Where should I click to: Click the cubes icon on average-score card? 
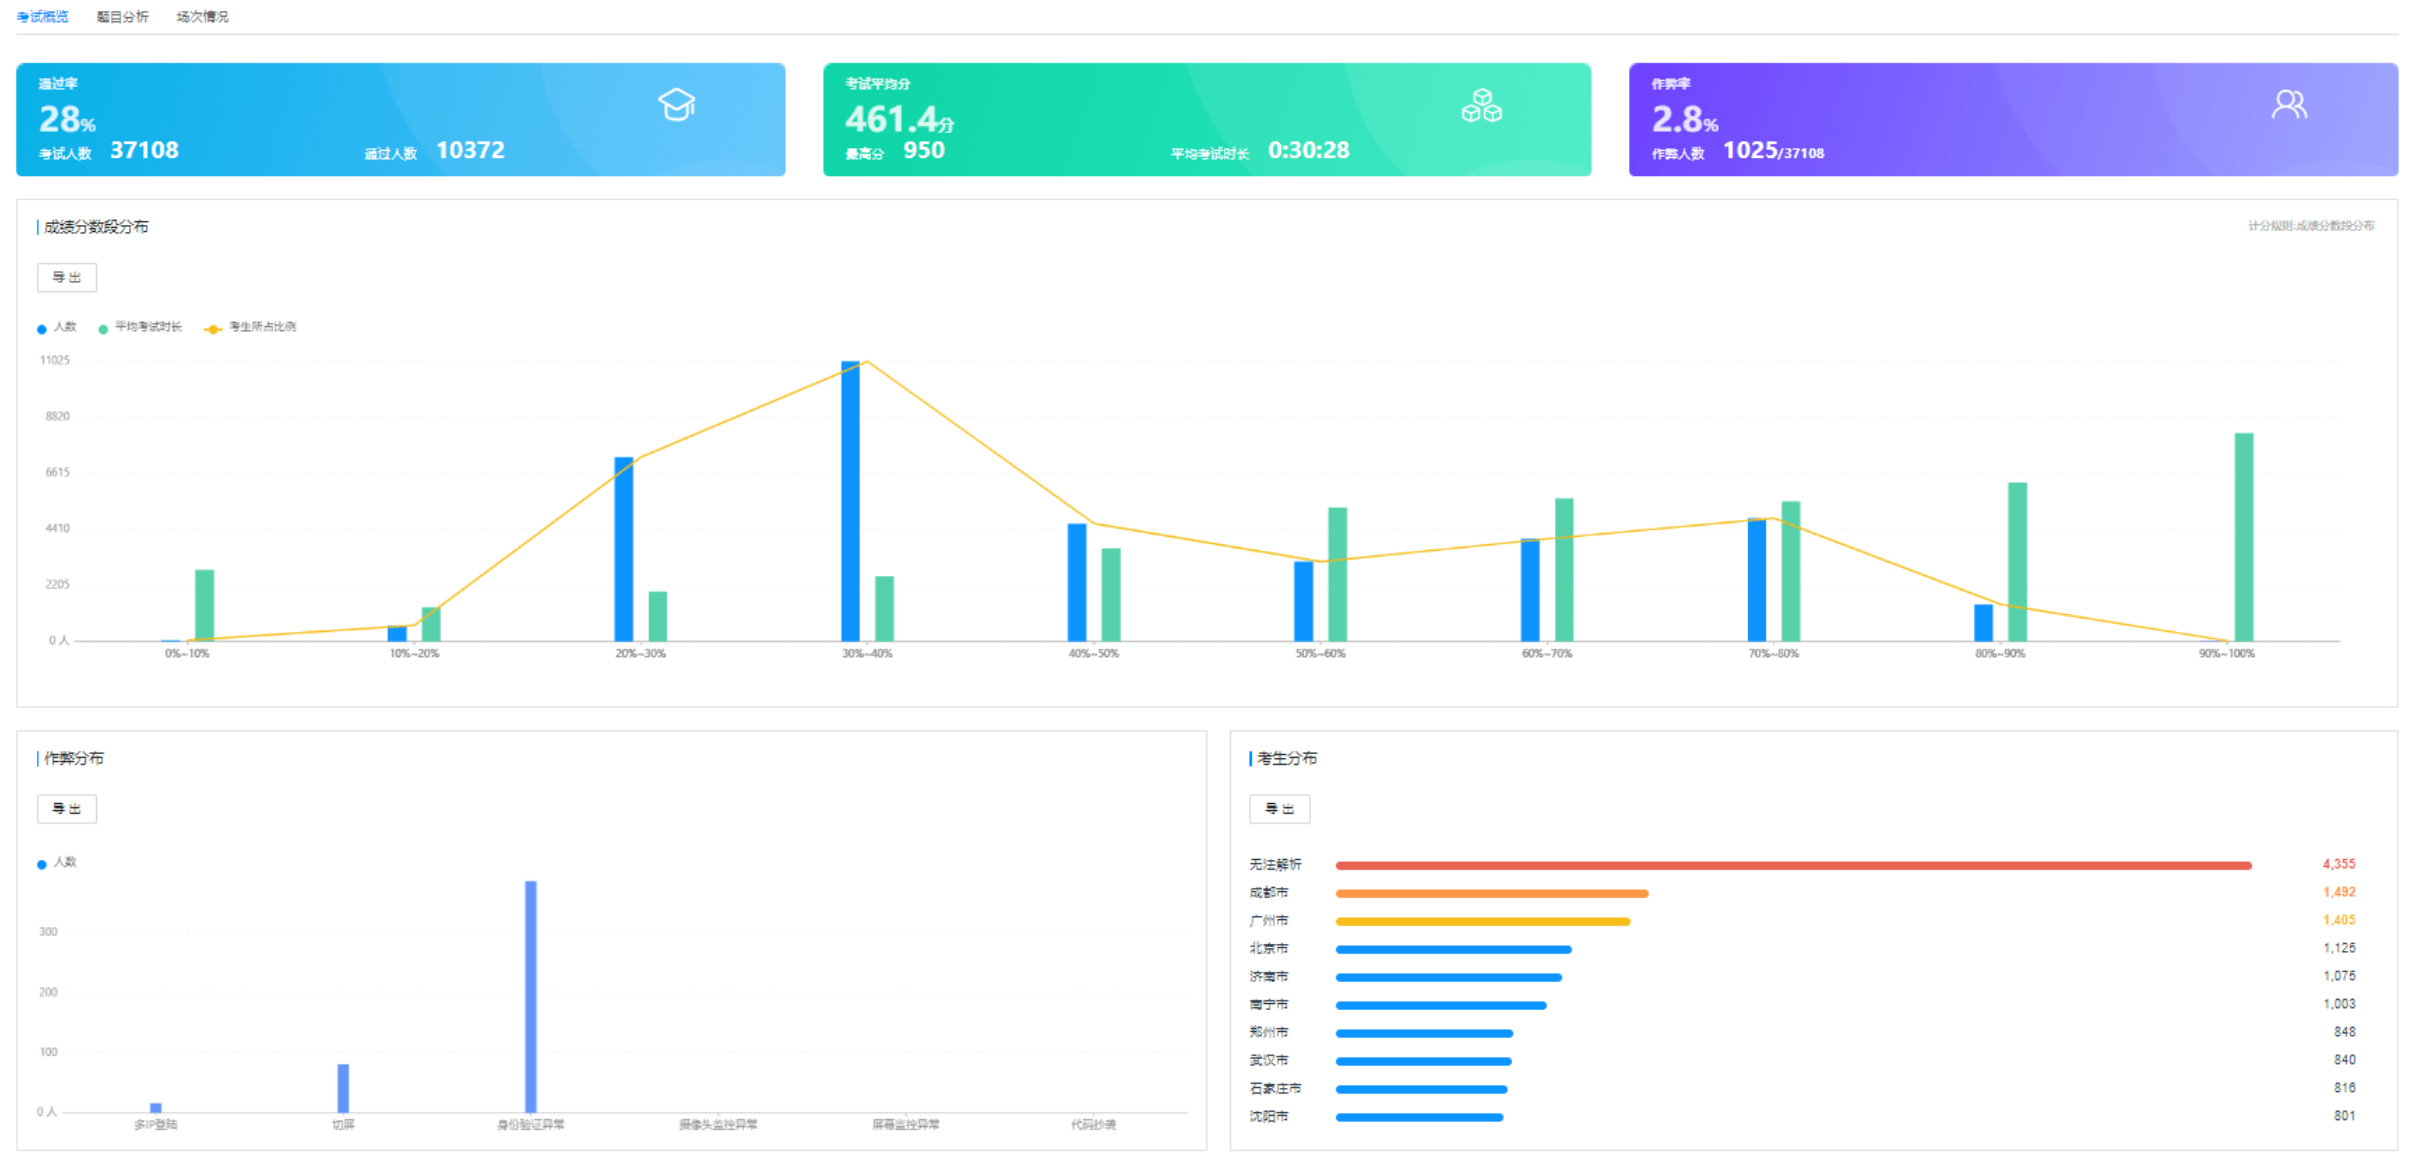point(1481,105)
